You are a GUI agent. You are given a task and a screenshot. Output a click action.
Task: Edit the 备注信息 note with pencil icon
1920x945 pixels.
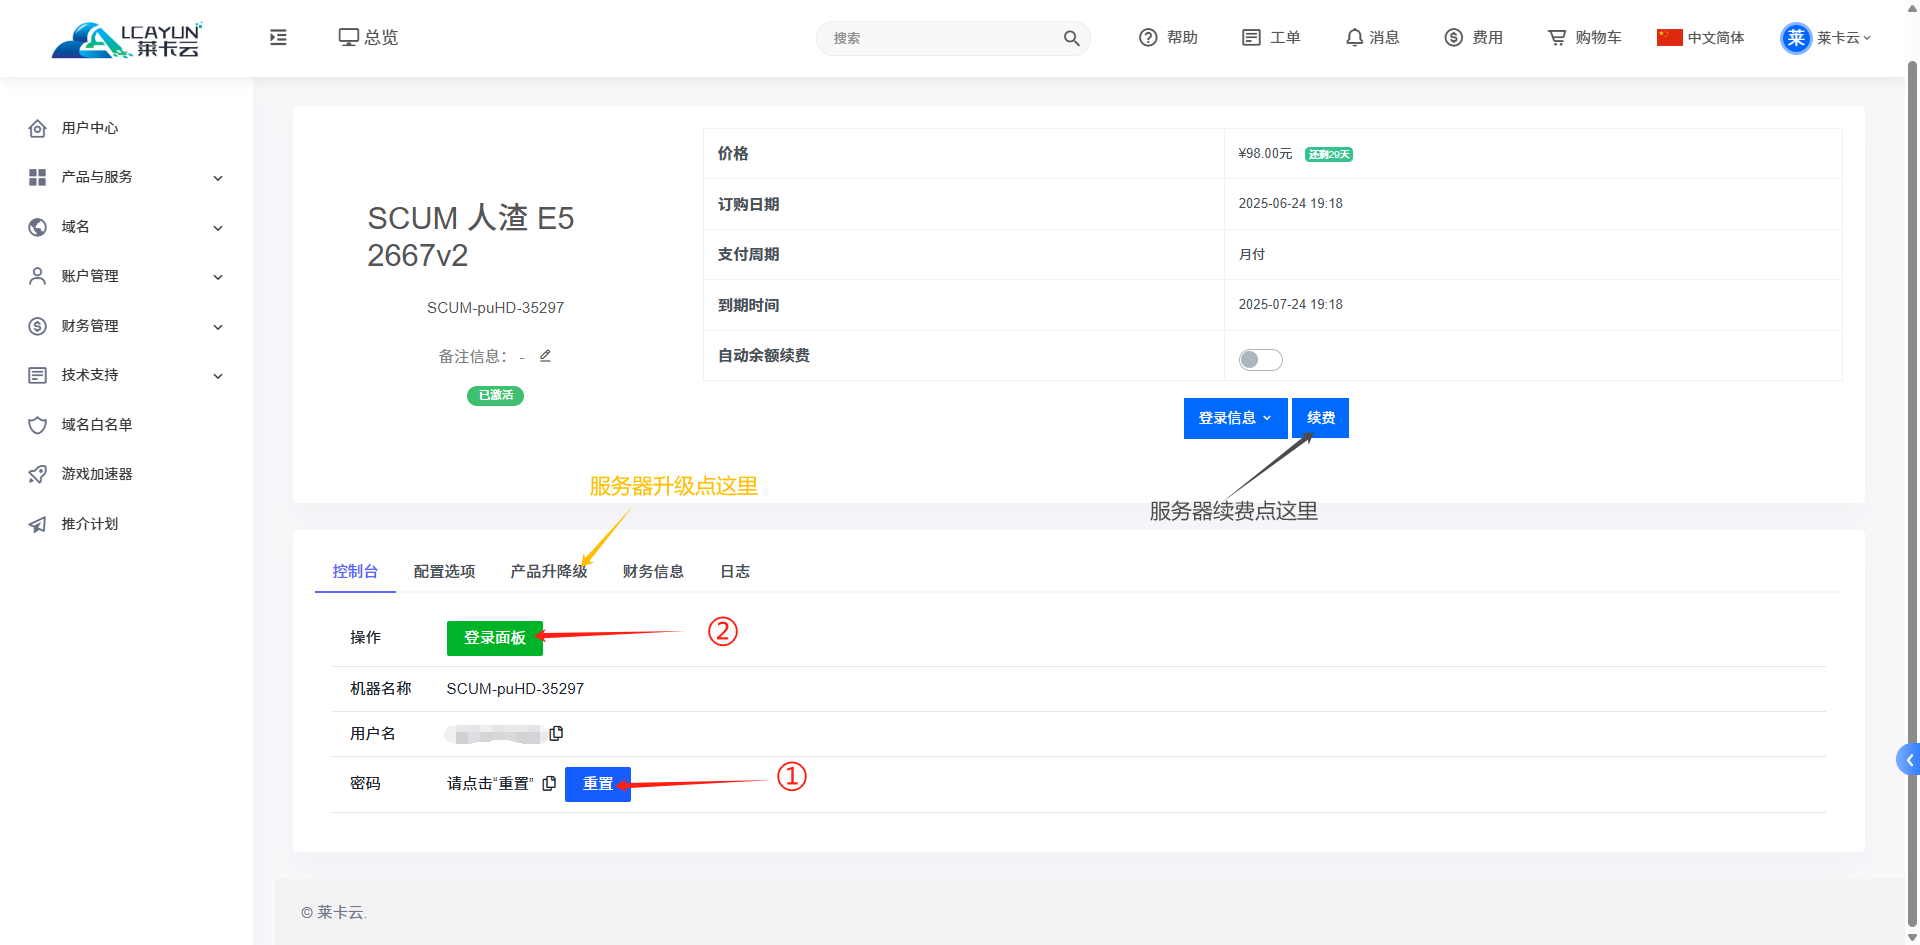pos(545,356)
